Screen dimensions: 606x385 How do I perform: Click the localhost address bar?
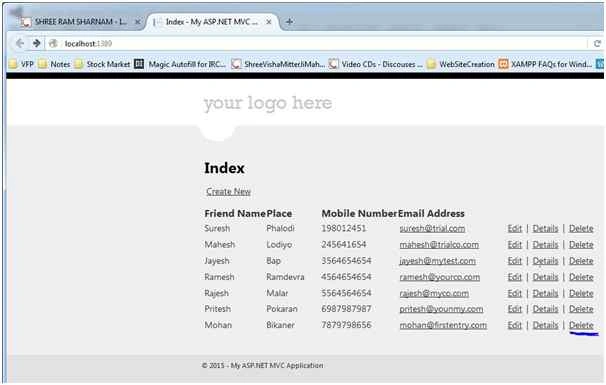coord(317,44)
